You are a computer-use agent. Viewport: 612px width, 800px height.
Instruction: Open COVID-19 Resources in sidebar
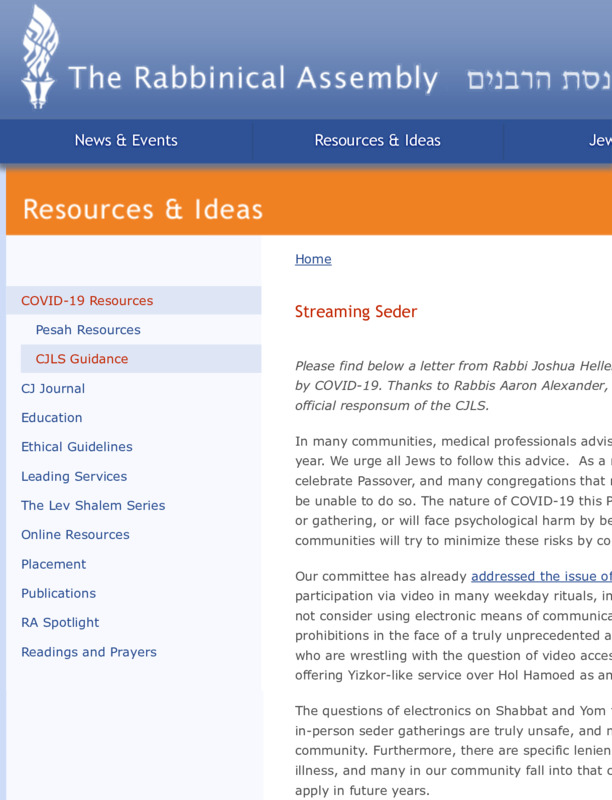(87, 301)
